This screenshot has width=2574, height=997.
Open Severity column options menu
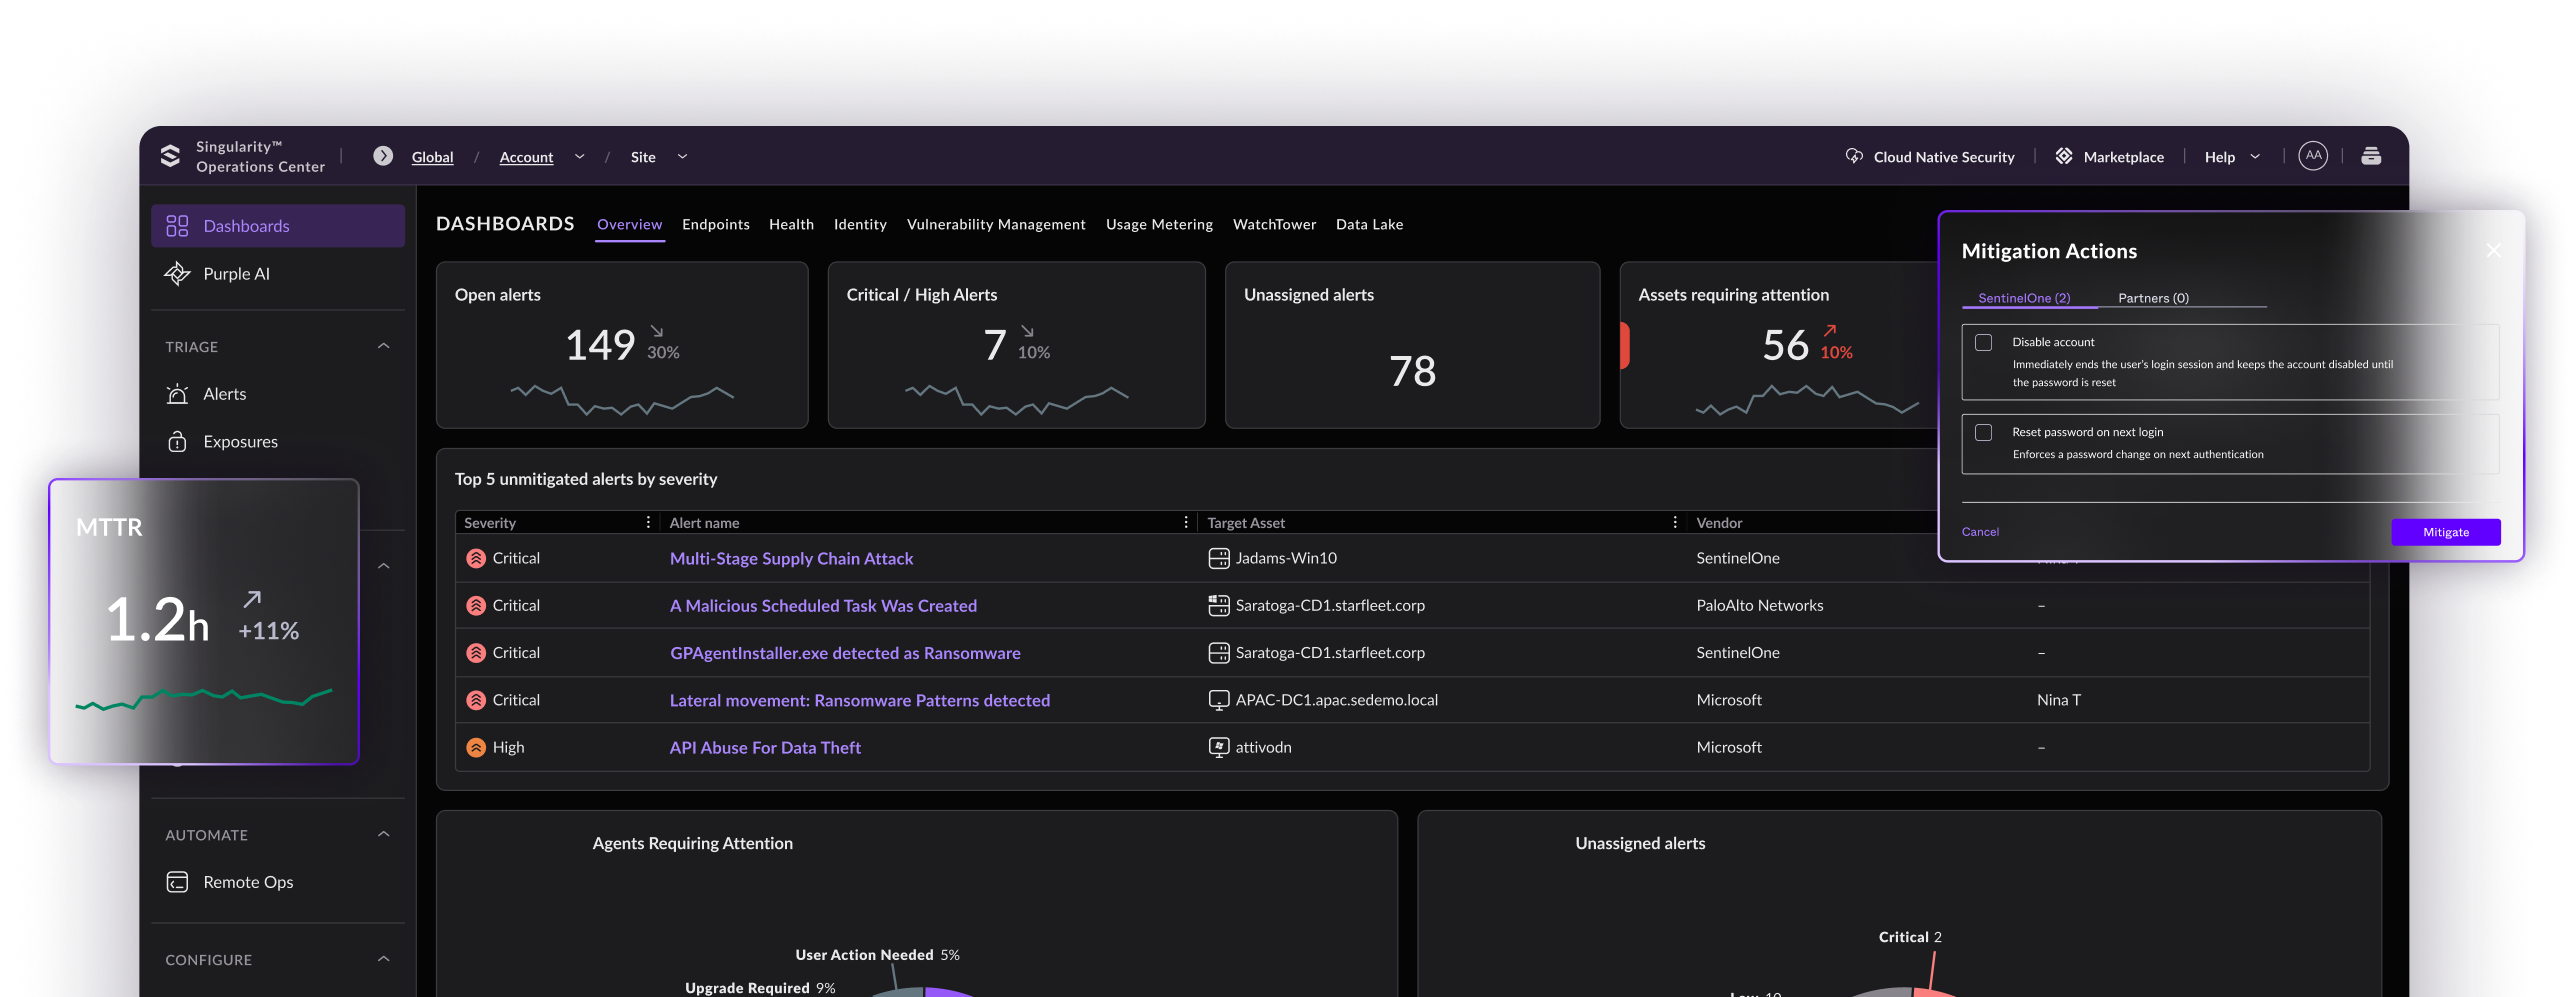click(x=648, y=523)
